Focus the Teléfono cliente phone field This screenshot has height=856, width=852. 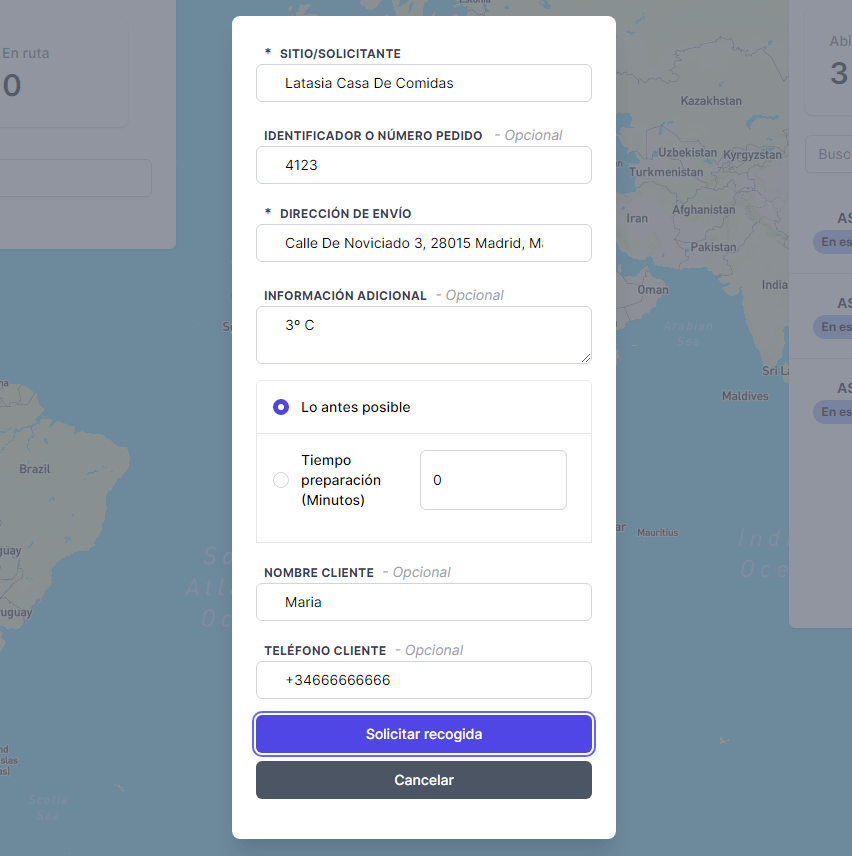click(424, 680)
